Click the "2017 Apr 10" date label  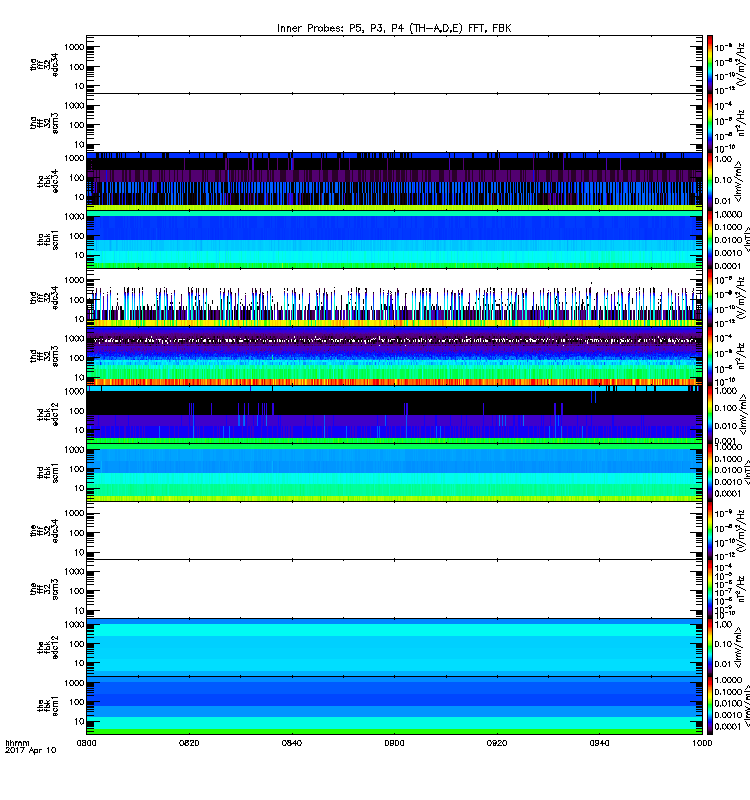[x=31, y=751]
